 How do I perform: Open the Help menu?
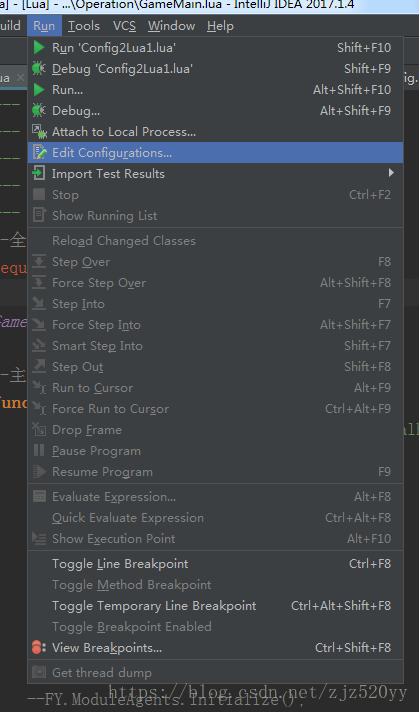pyautogui.click(x=220, y=26)
